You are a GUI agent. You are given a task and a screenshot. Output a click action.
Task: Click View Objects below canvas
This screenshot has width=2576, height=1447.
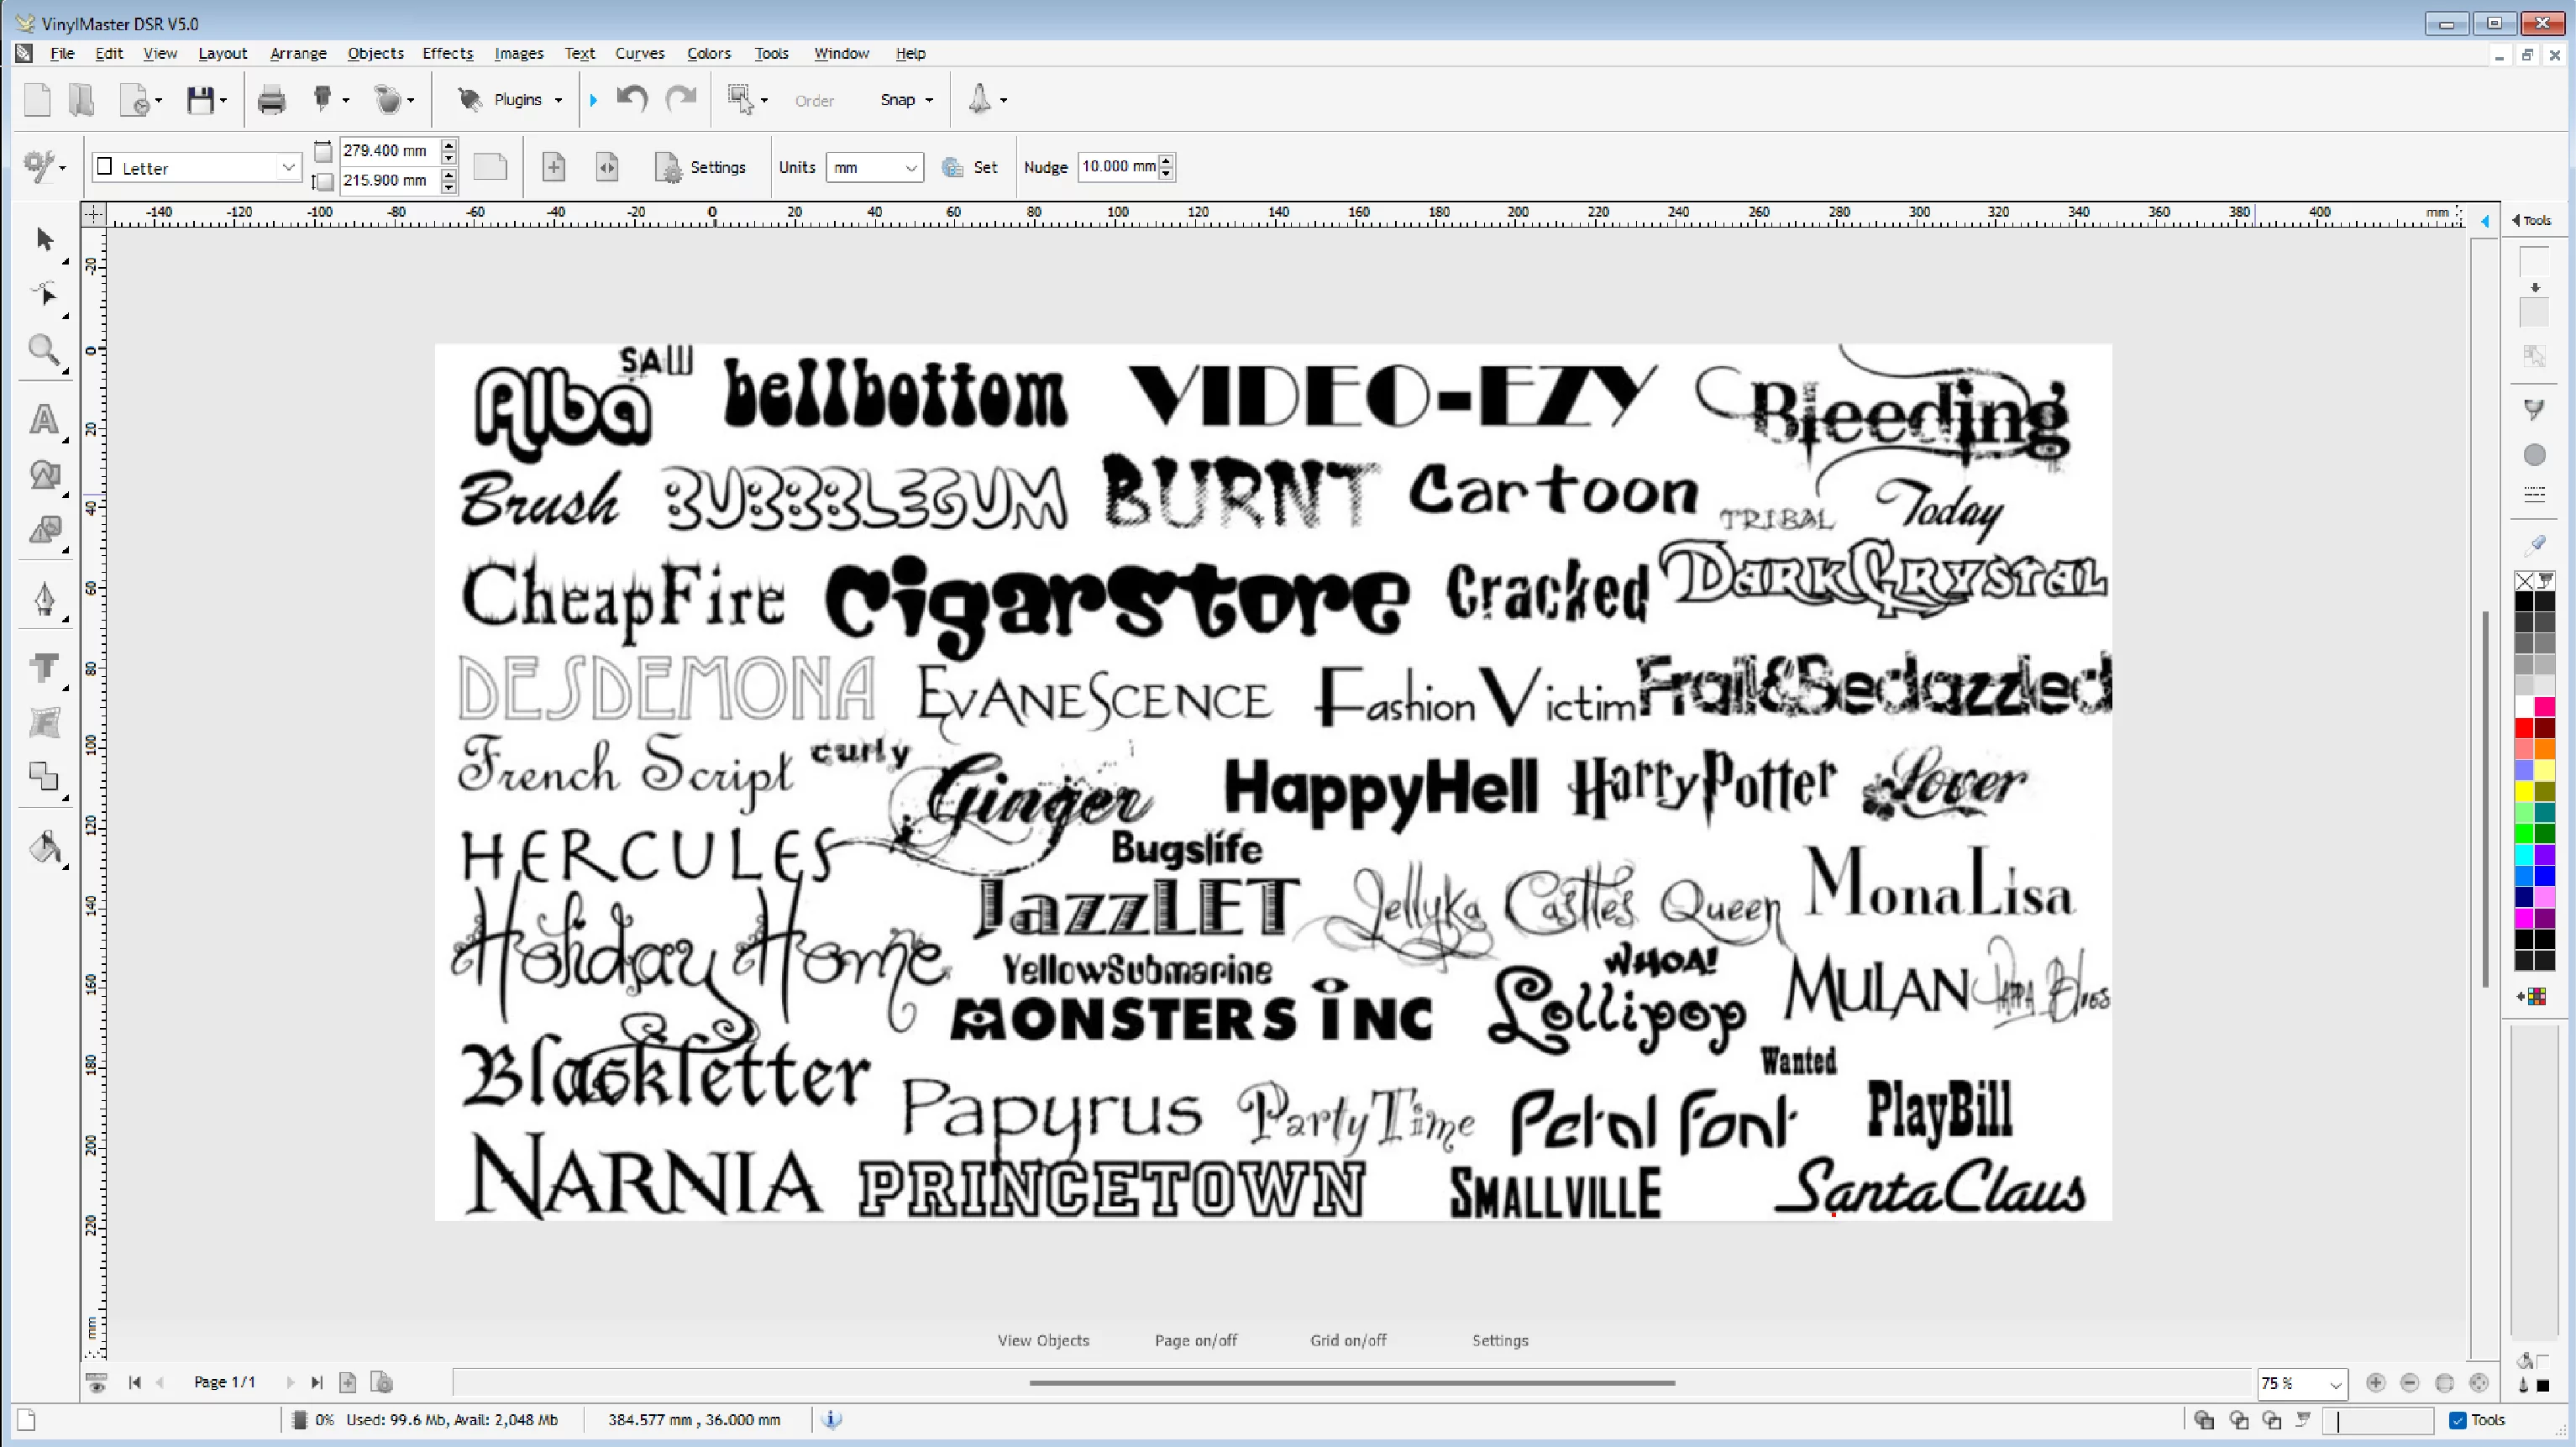1042,1340
